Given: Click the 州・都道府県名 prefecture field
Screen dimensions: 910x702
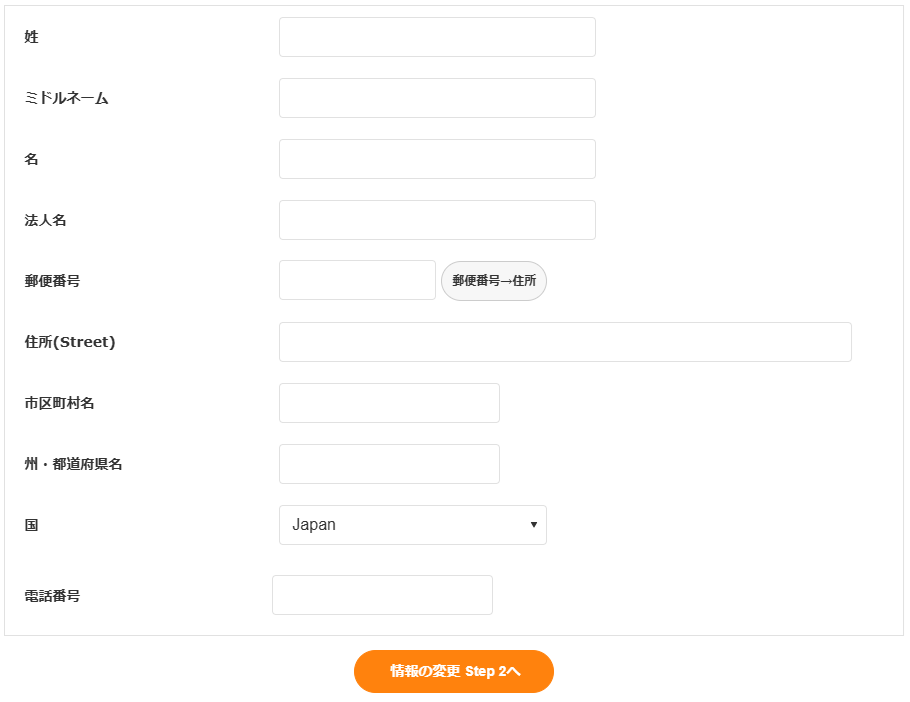Looking at the screenshot, I should [389, 464].
